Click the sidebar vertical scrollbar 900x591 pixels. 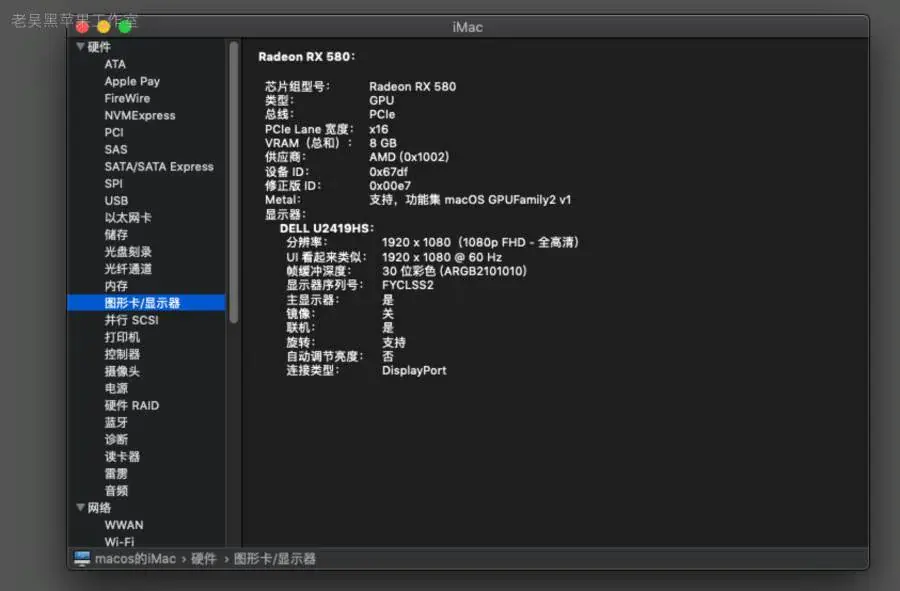click(234, 182)
